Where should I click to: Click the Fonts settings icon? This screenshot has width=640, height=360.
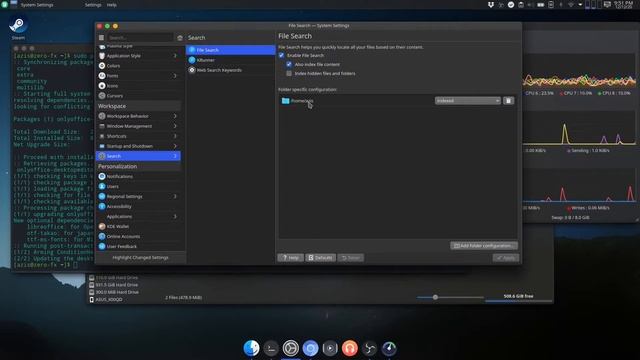[102, 76]
